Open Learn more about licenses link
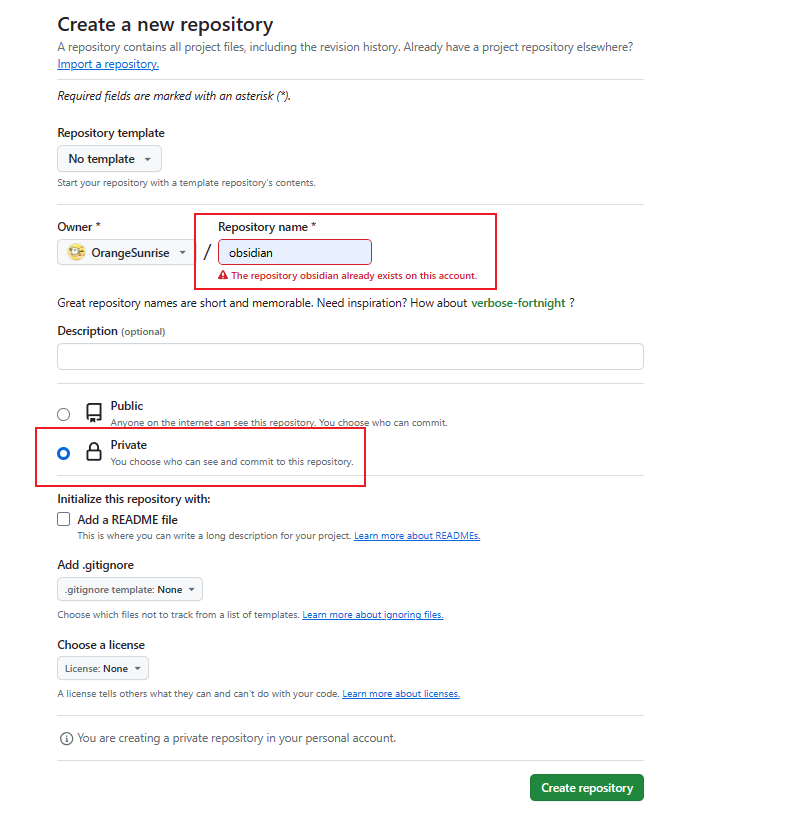Screen dimensions: 796x826 click(401, 694)
